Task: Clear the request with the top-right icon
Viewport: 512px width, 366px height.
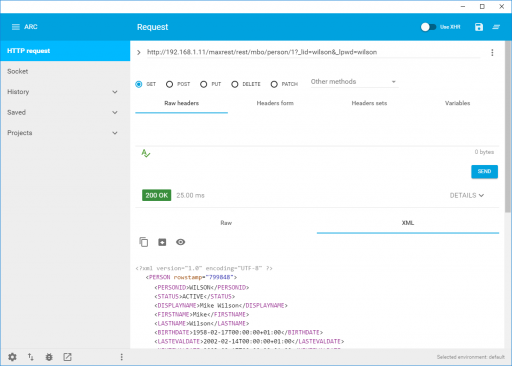Action: coord(496,27)
